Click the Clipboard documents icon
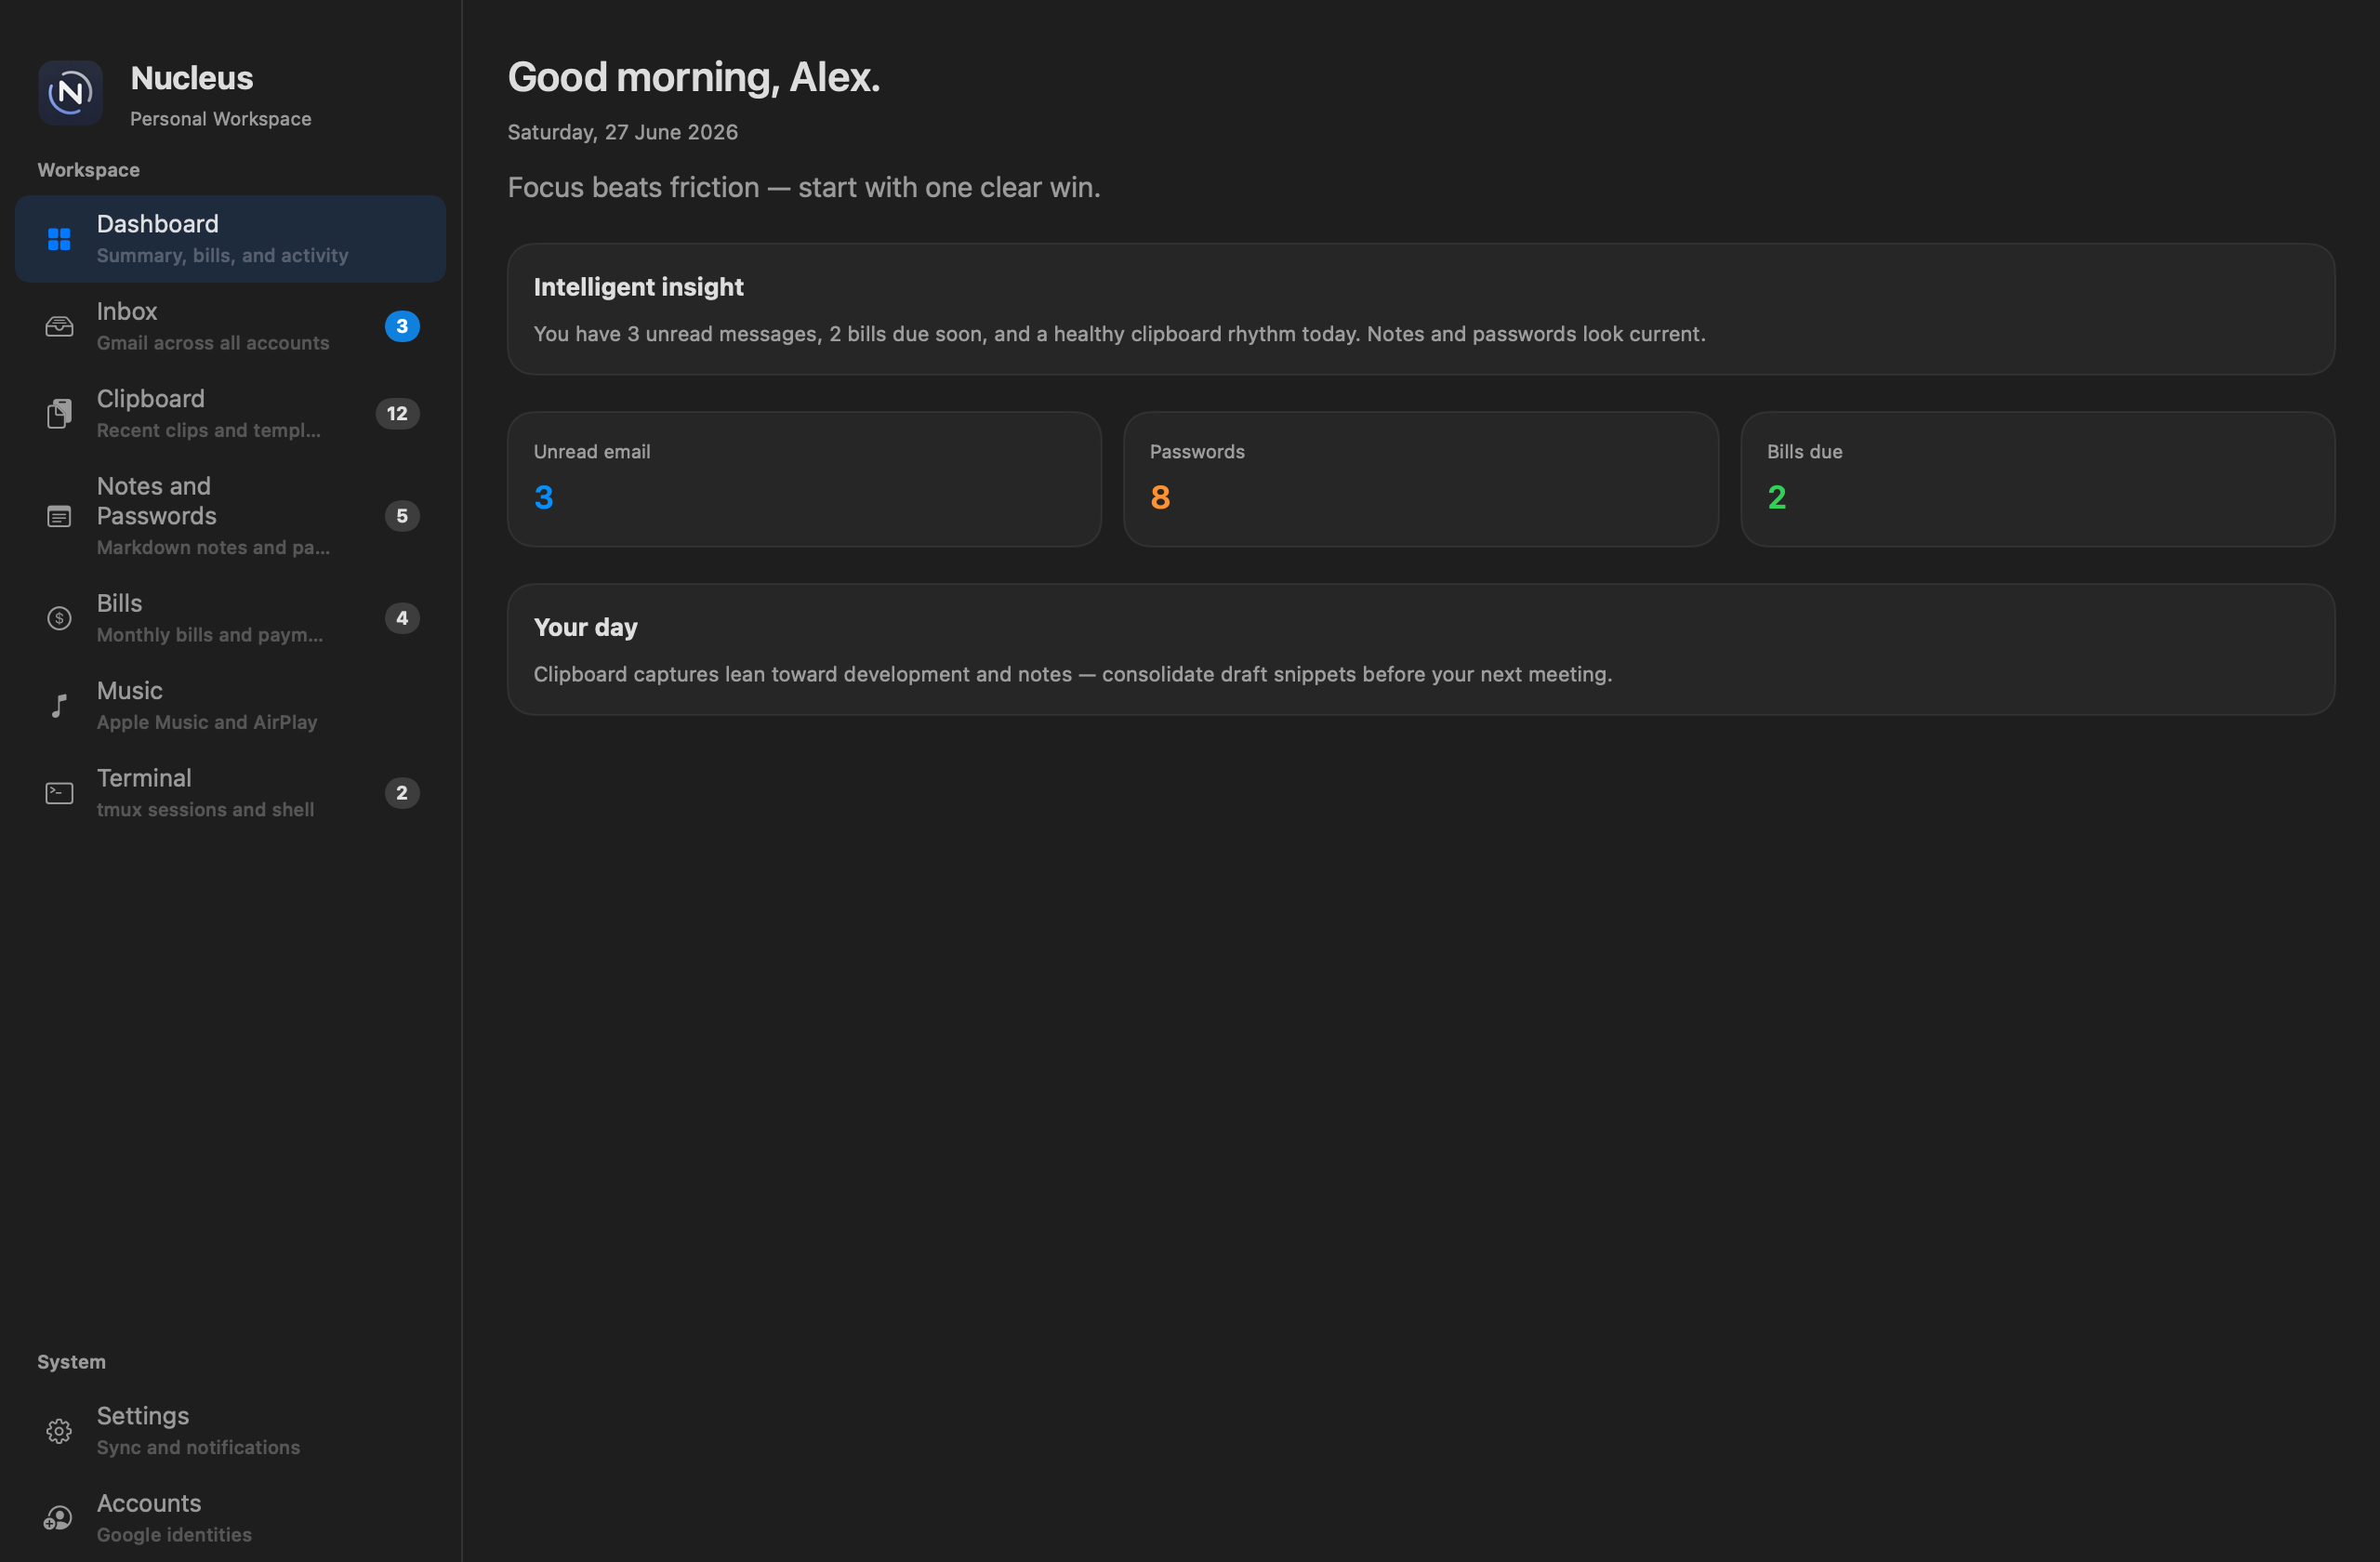2380x1562 pixels. point(59,414)
